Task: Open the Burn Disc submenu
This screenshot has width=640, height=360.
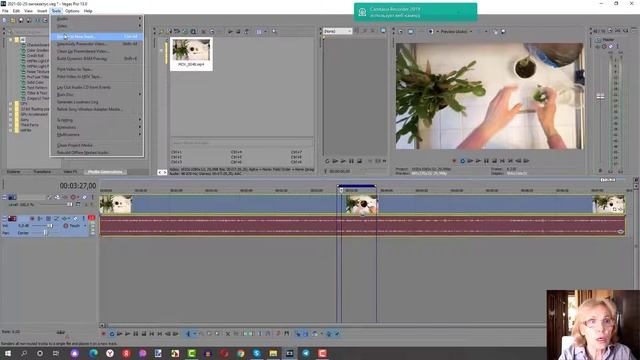Action: click(97, 95)
